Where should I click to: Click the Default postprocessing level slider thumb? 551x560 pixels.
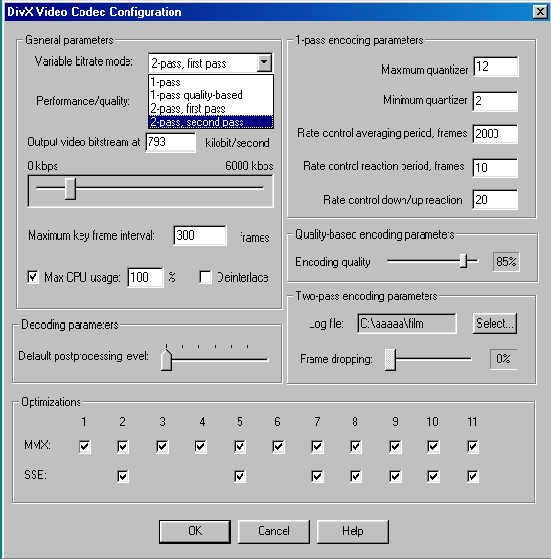click(166, 359)
